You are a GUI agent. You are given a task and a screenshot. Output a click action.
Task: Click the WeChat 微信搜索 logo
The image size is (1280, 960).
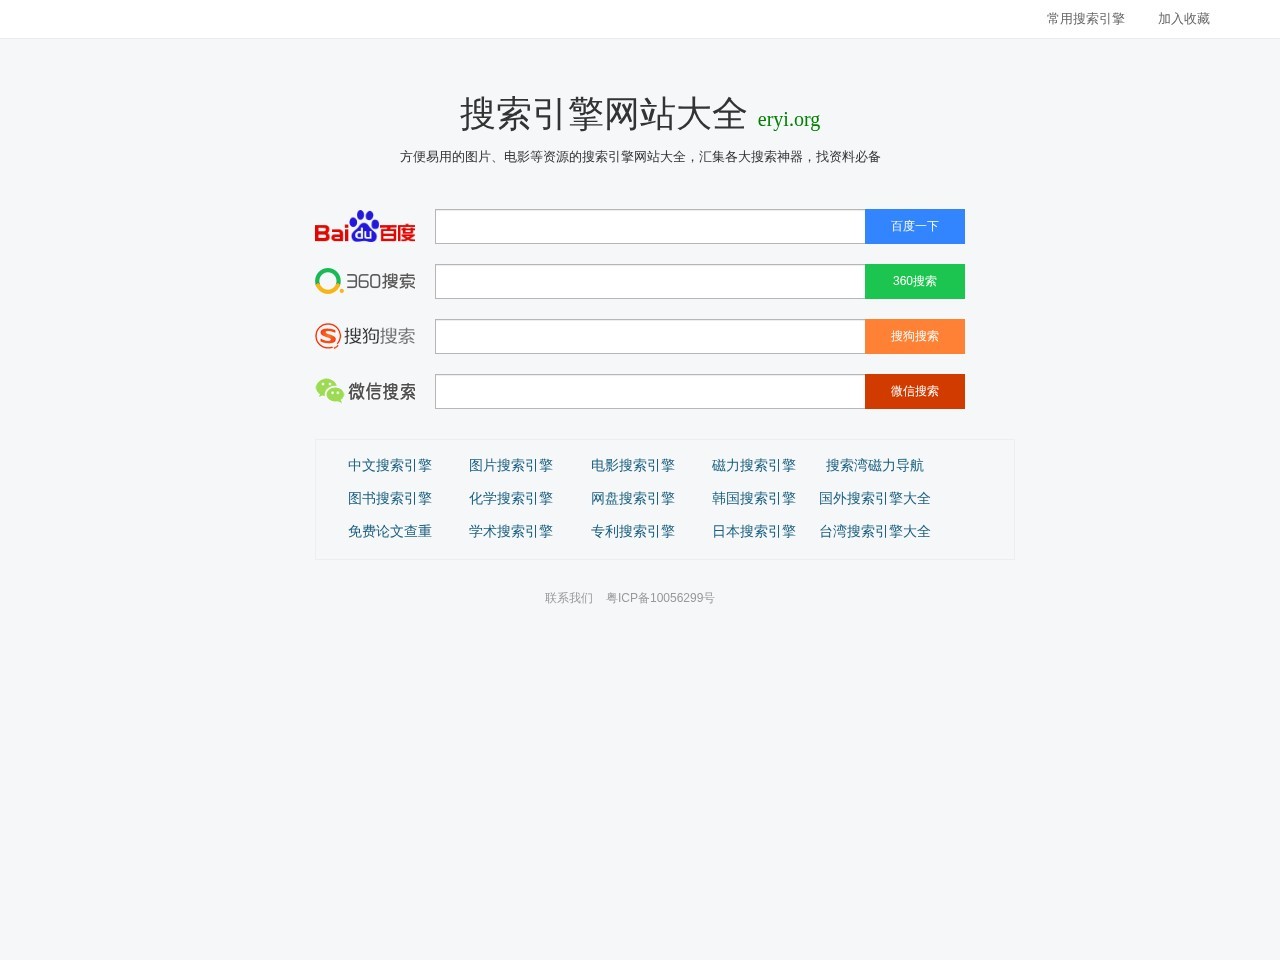coord(366,391)
